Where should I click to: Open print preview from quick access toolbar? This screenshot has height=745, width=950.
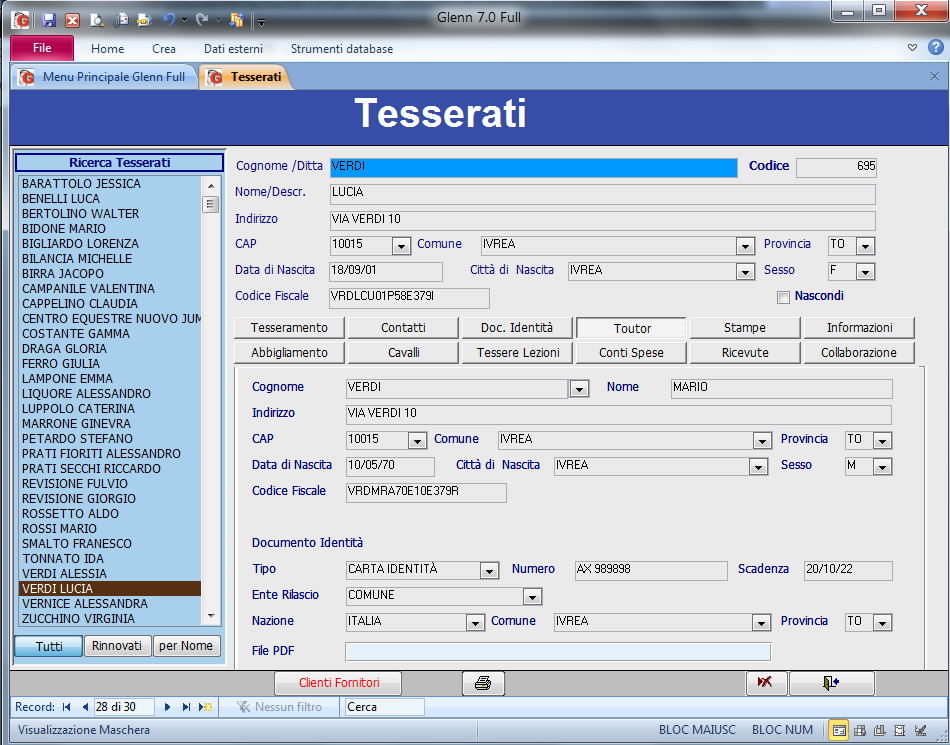click(96, 20)
